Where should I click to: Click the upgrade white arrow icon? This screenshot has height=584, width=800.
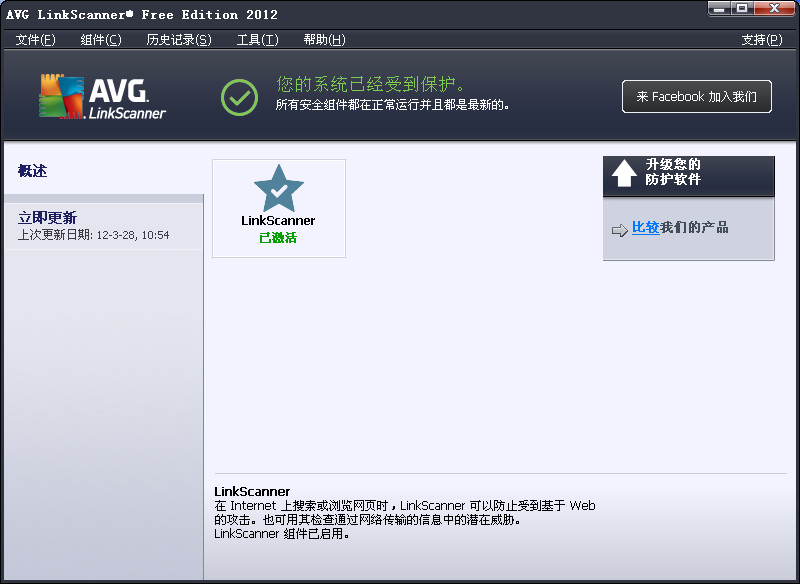pos(624,173)
